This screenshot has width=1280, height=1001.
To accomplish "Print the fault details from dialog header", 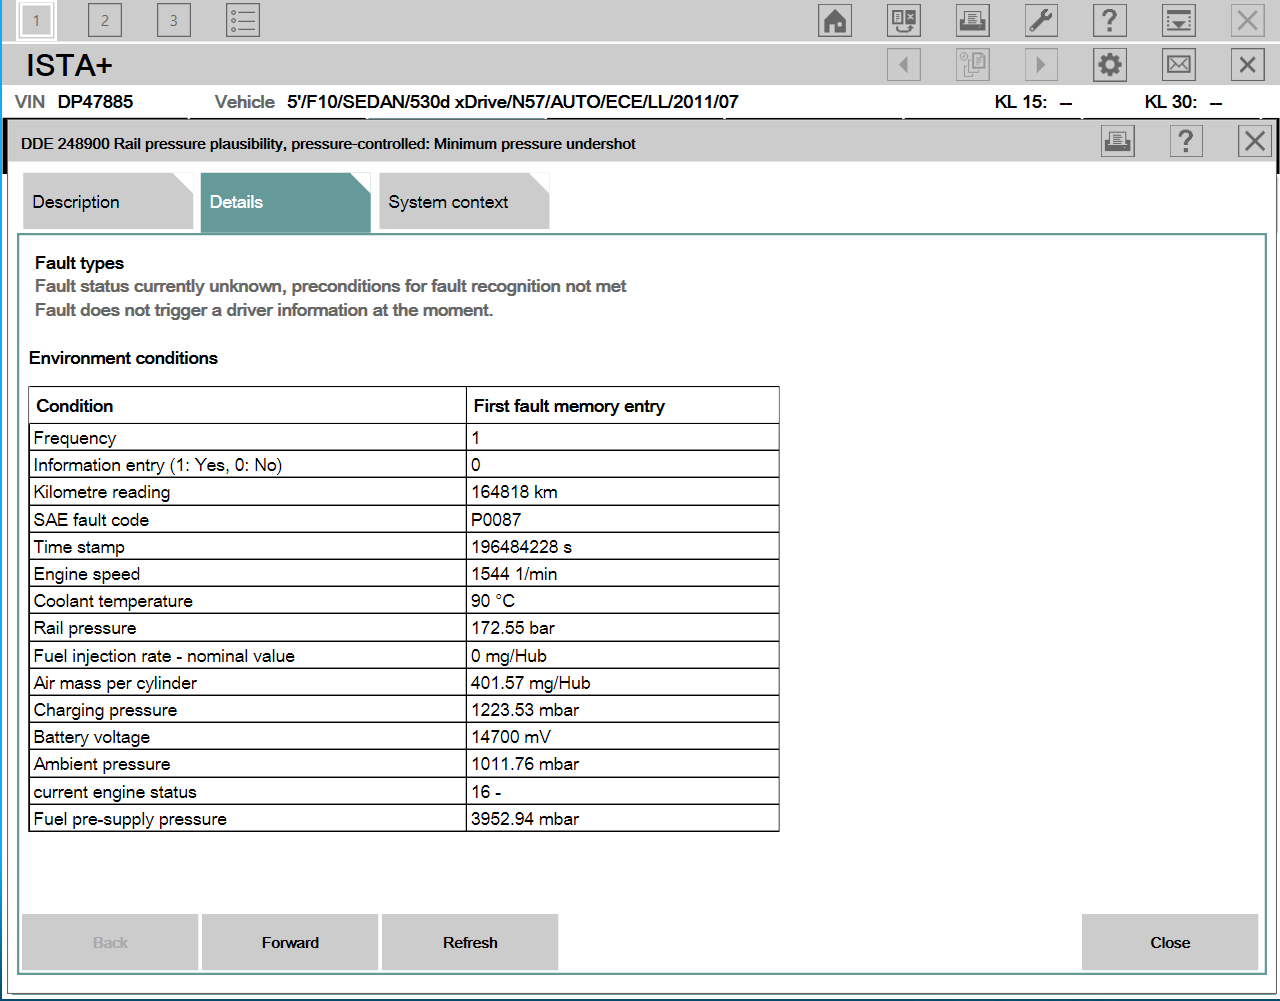I will pos(1117,142).
